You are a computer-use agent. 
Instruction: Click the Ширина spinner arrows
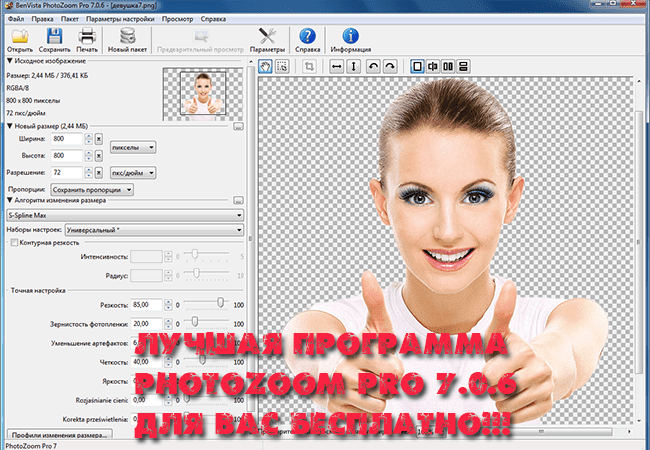click(88, 139)
